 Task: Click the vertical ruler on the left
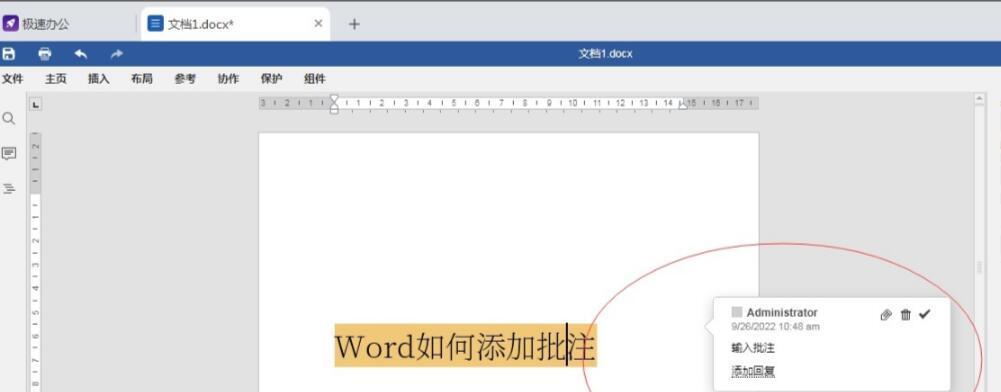[36, 262]
